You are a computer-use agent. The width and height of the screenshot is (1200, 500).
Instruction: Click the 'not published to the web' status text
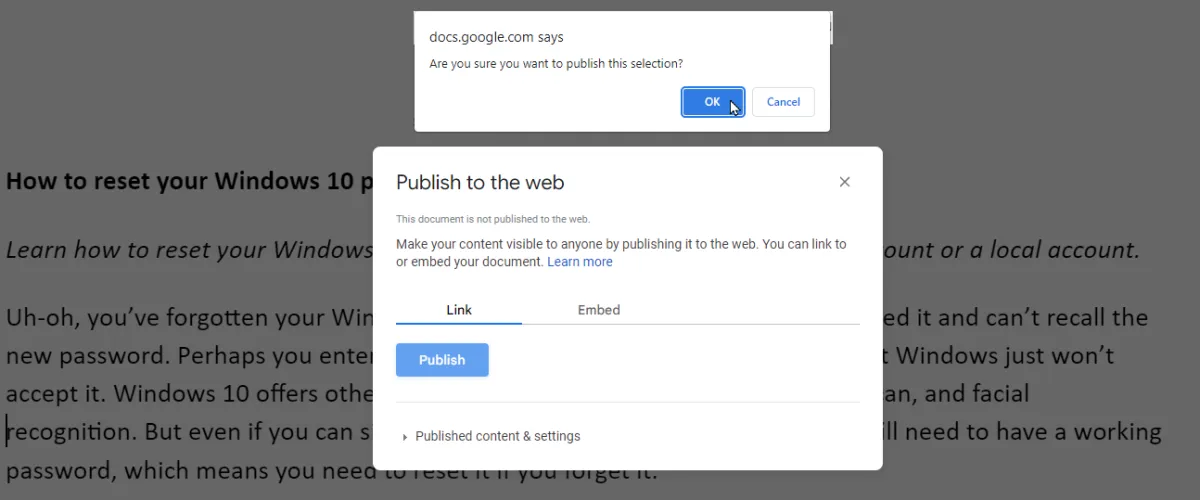(x=492, y=218)
